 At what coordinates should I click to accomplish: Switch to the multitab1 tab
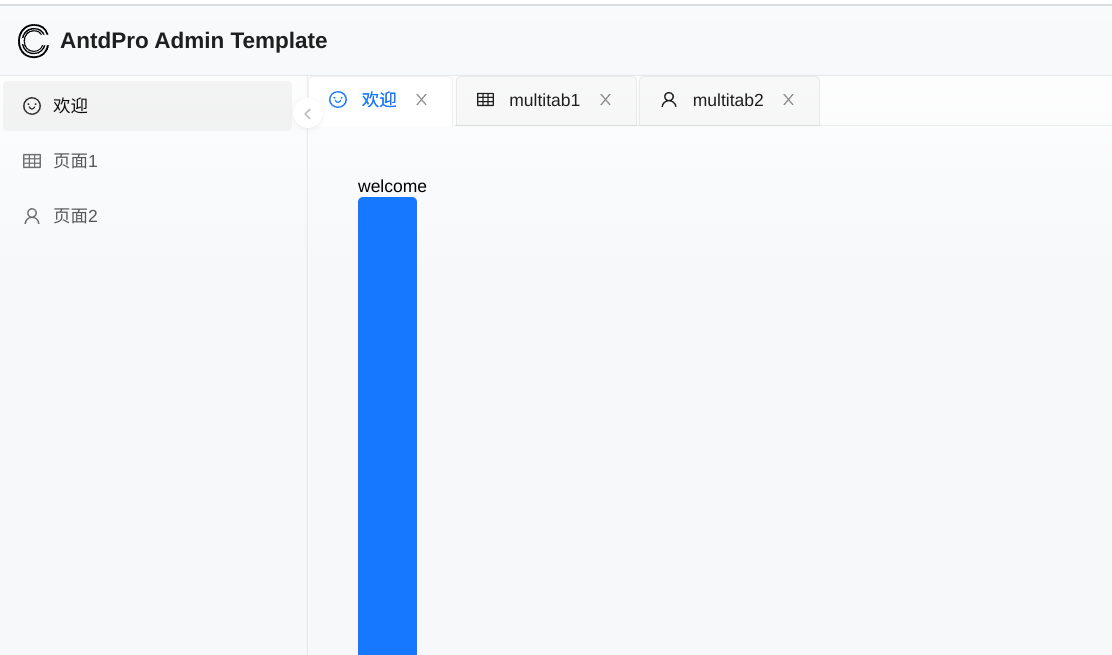(x=545, y=100)
